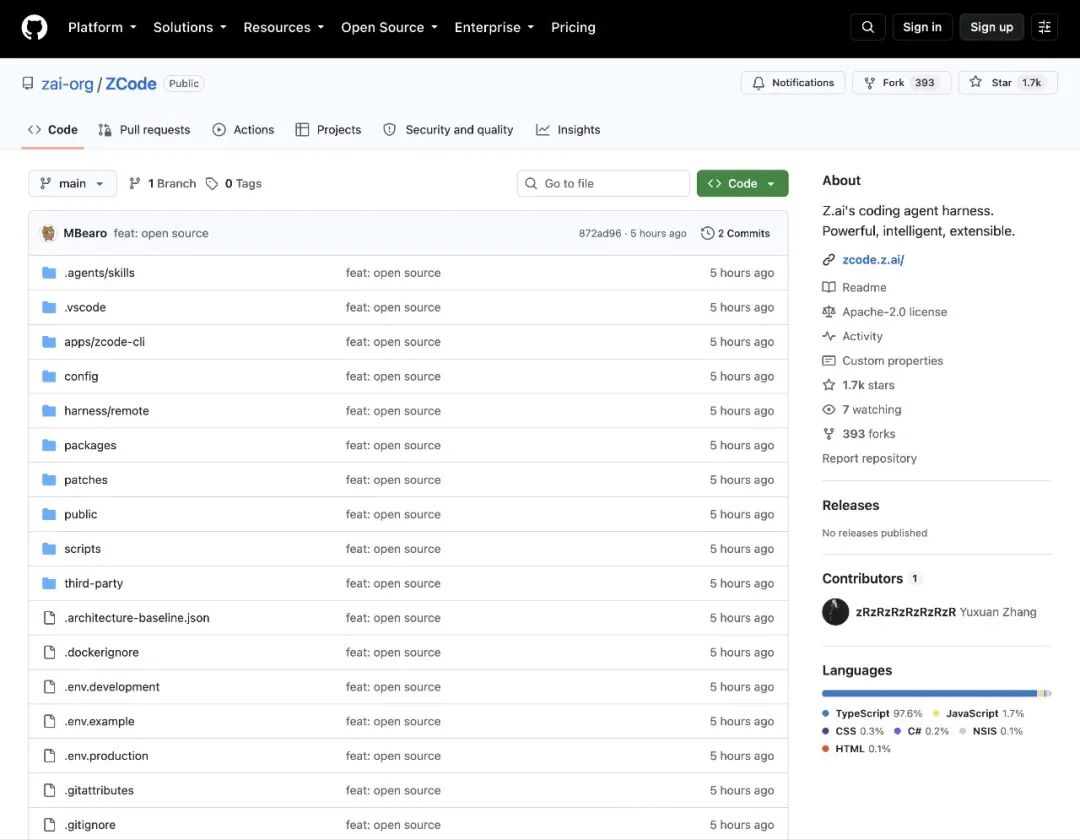Click the Readme book icon
The height and width of the screenshot is (840, 1080).
point(829,287)
